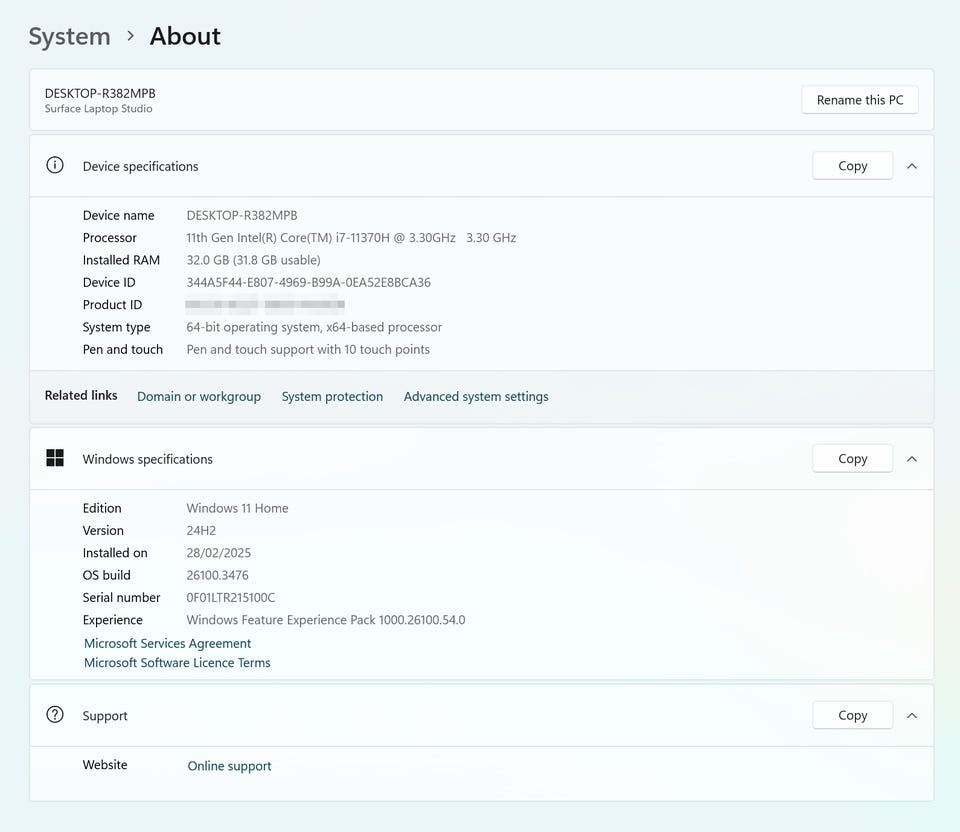Copy the Support section information
Viewport: 960px width, 832px height.
point(852,715)
